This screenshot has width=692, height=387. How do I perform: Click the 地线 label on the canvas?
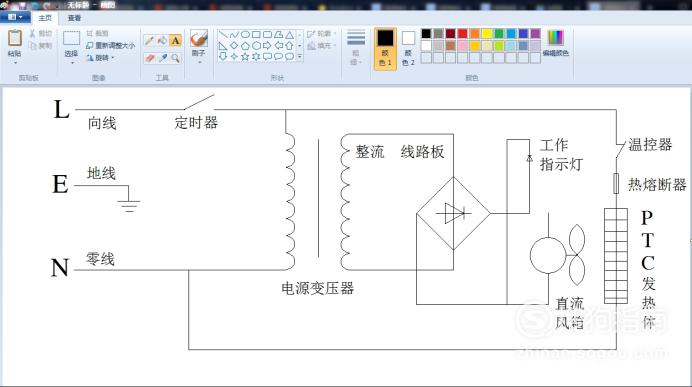102,173
